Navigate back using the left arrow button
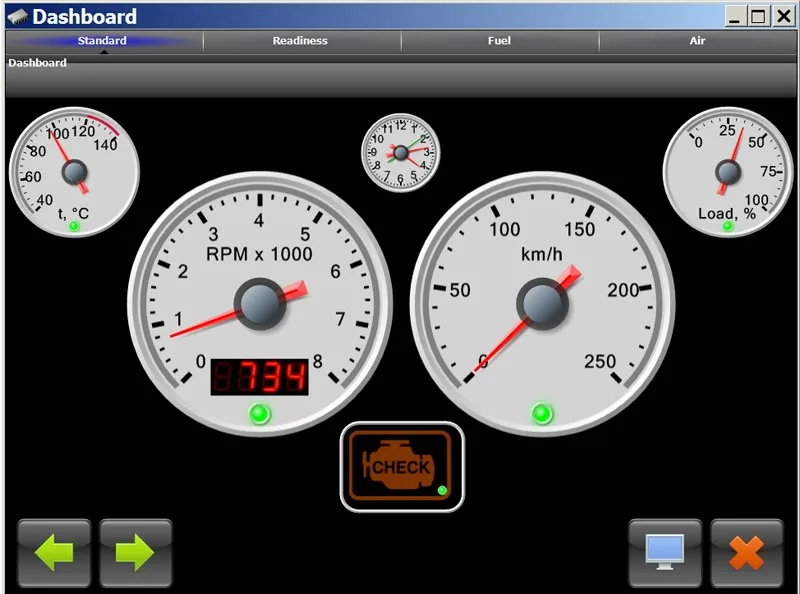This screenshot has height=594, width=800. (x=55, y=553)
